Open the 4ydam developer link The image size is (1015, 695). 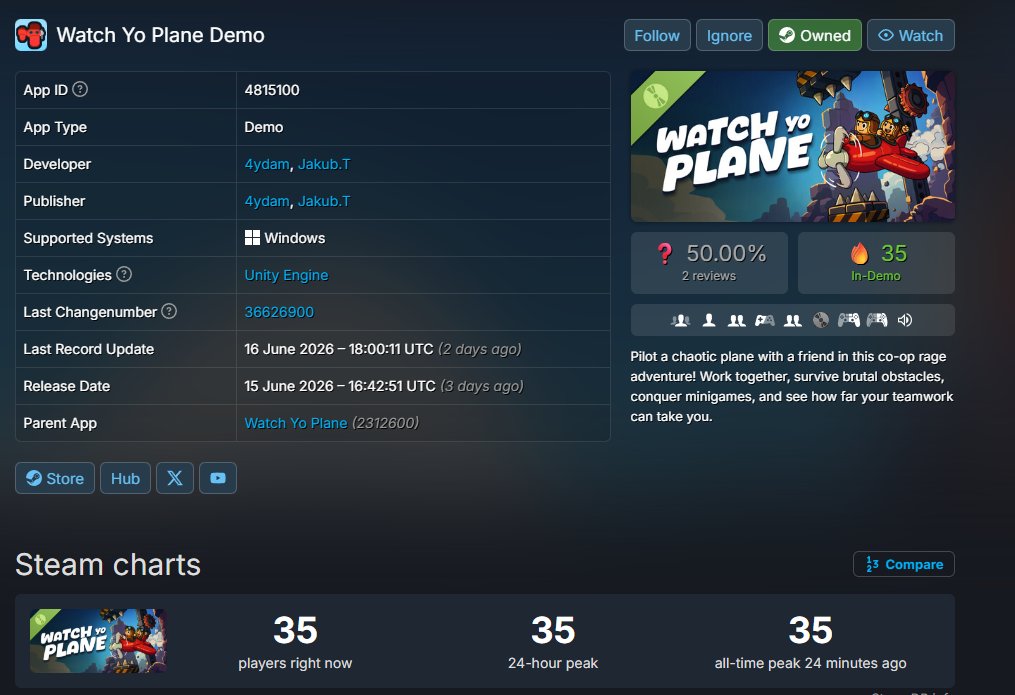point(267,164)
